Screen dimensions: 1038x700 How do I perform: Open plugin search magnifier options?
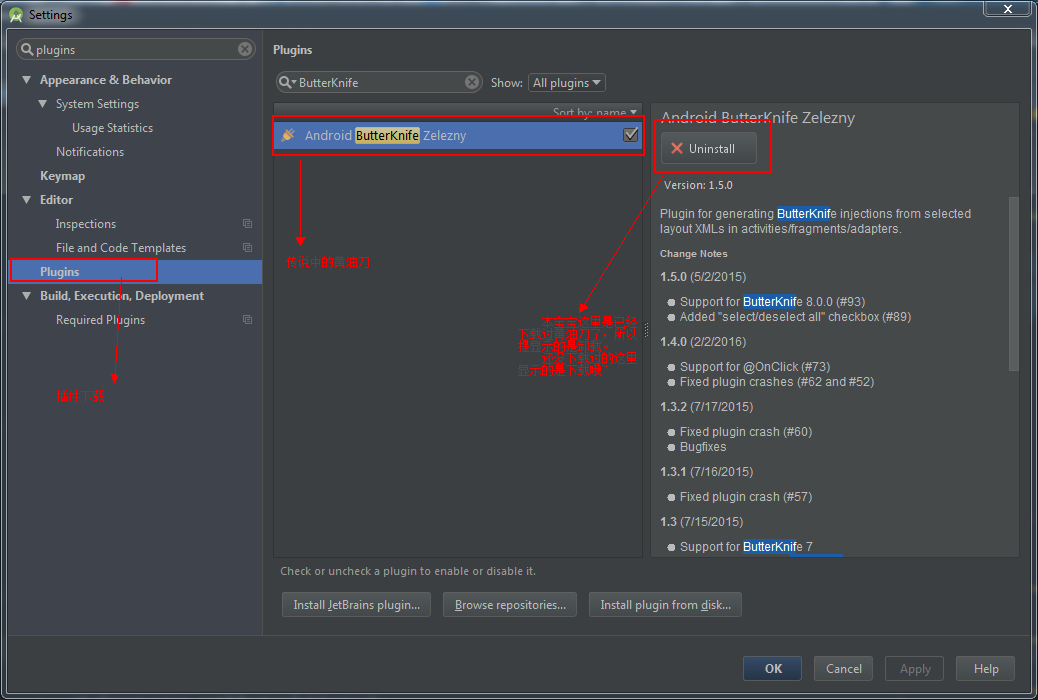click(x=287, y=82)
